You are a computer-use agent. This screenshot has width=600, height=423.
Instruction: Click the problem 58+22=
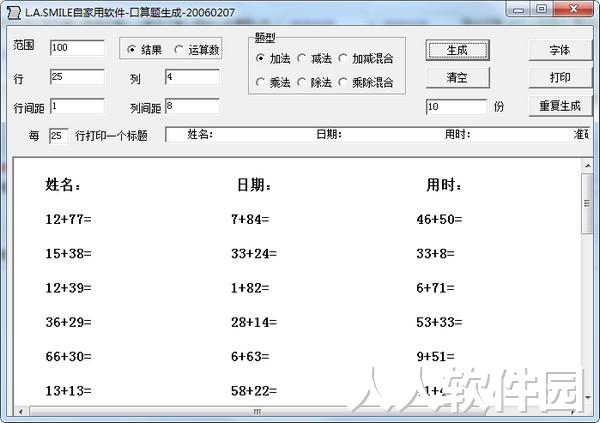(x=254, y=391)
